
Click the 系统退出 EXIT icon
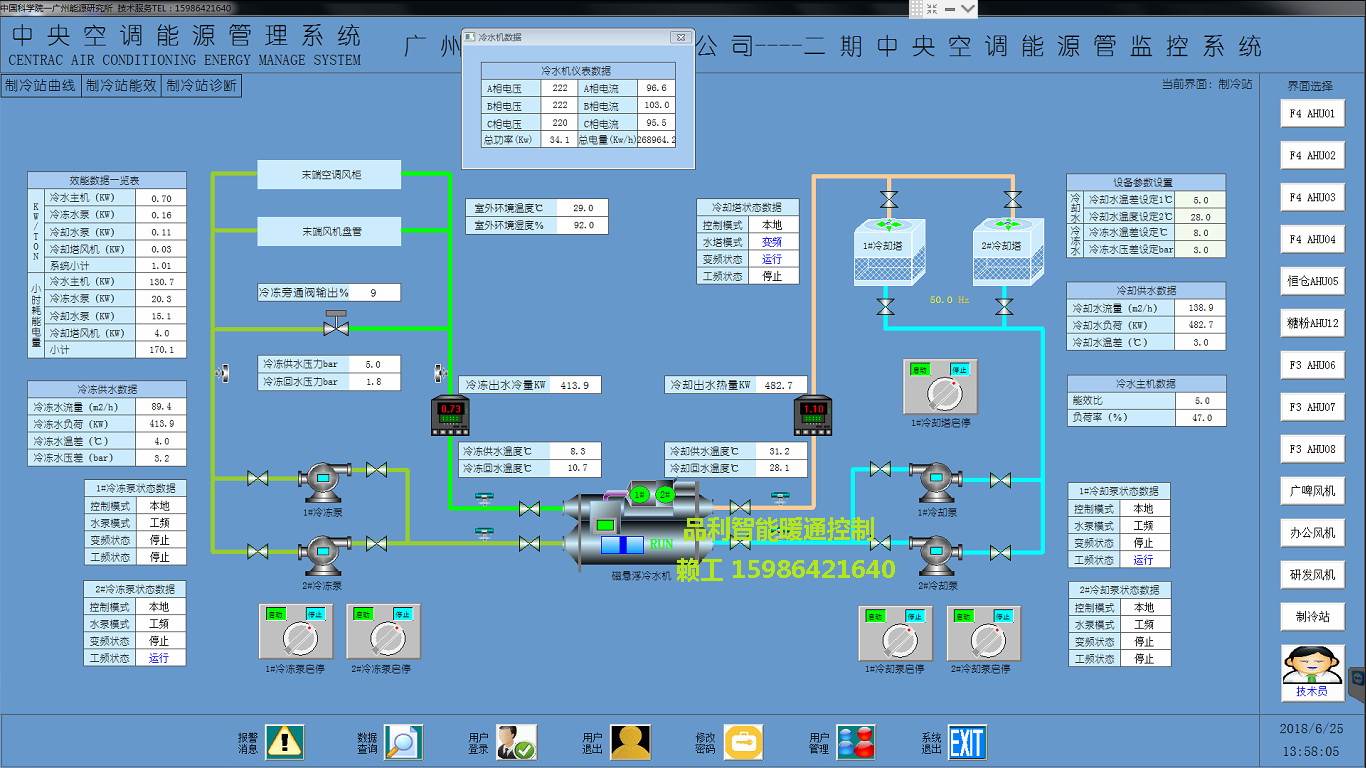[967, 742]
